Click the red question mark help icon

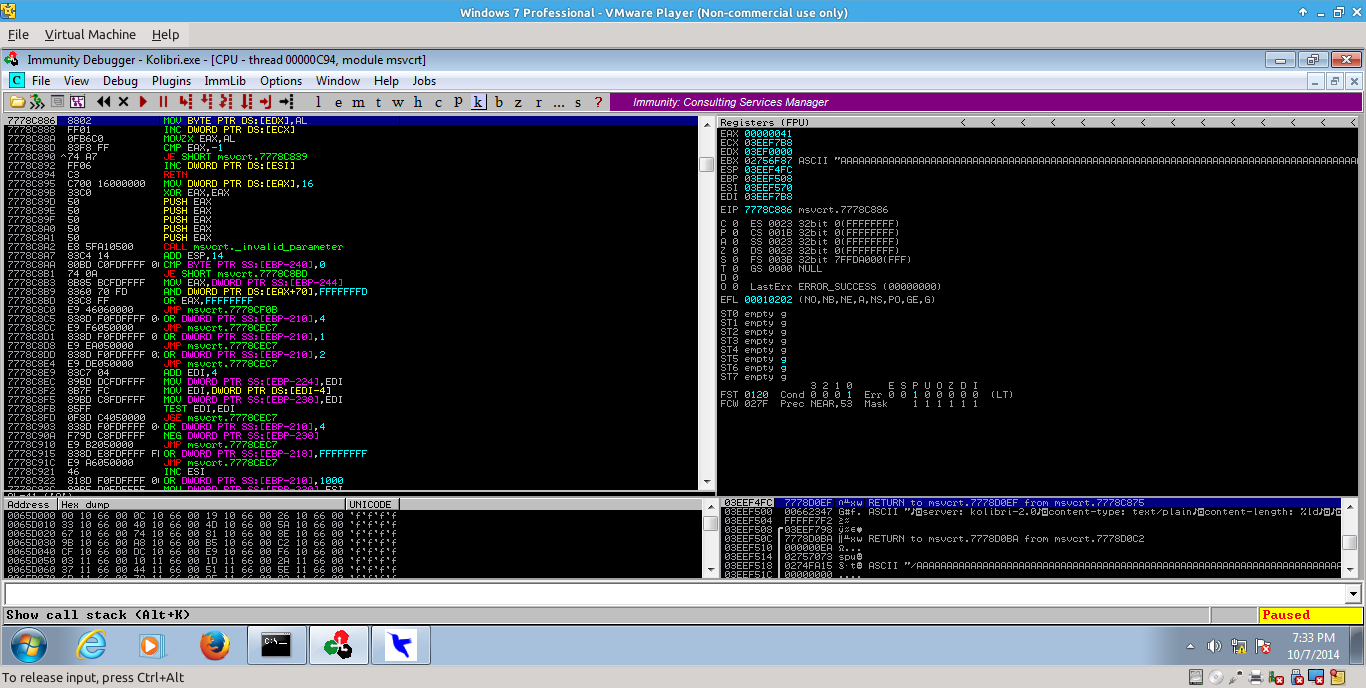click(x=598, y=102)
